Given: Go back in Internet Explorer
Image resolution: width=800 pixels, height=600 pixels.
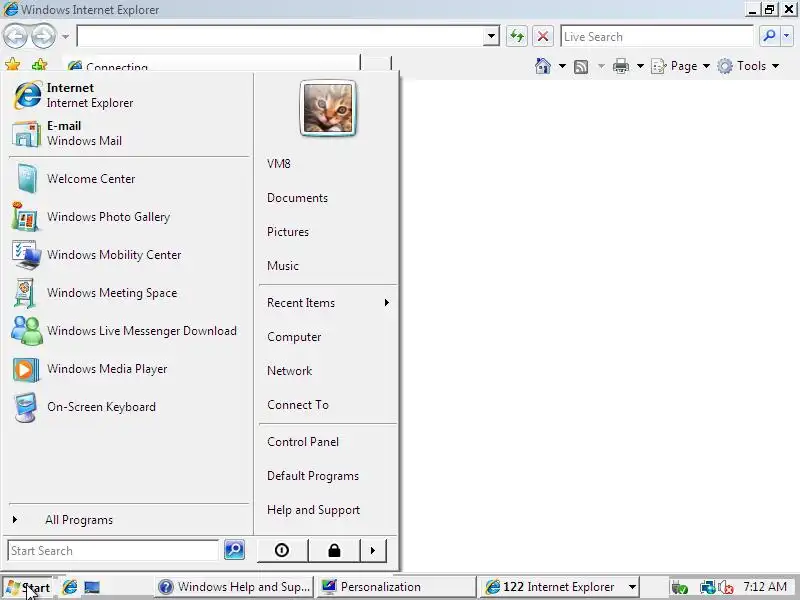Looking at the screenshot, I should 16,36.
